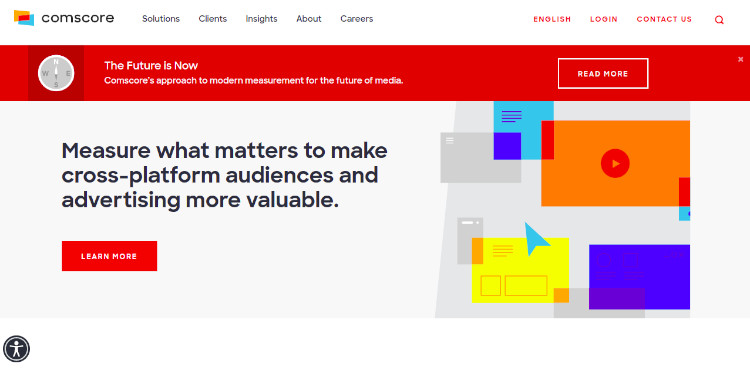
Task: Open the Insights menu
Action: coord(262,19)
